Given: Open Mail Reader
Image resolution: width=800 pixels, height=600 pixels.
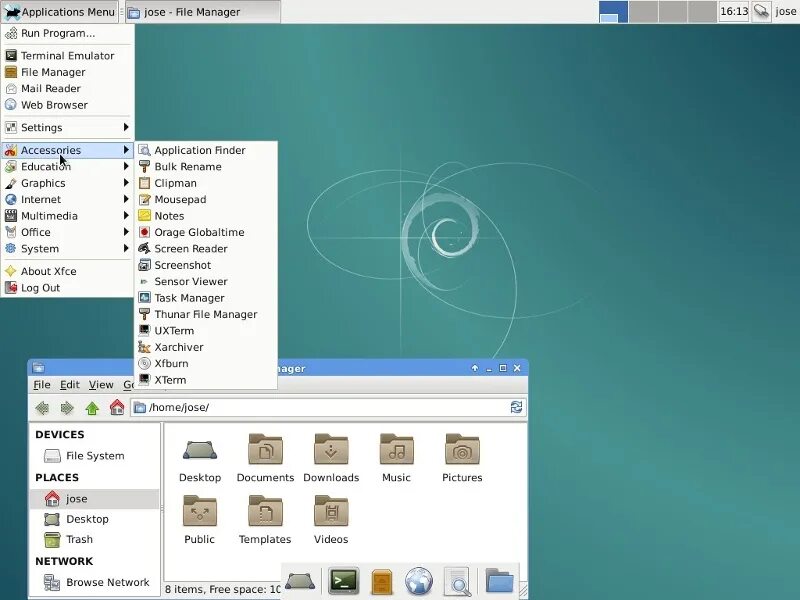Looking at the screenshot, I should point(67,88).
